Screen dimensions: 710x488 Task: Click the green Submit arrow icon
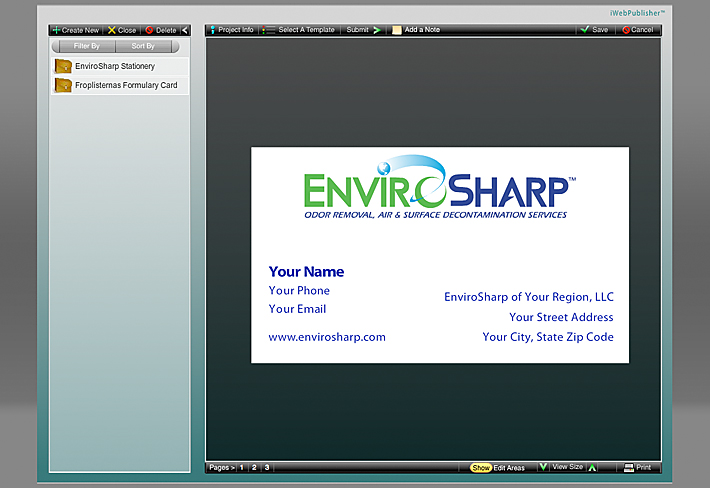tap(377, 30)
